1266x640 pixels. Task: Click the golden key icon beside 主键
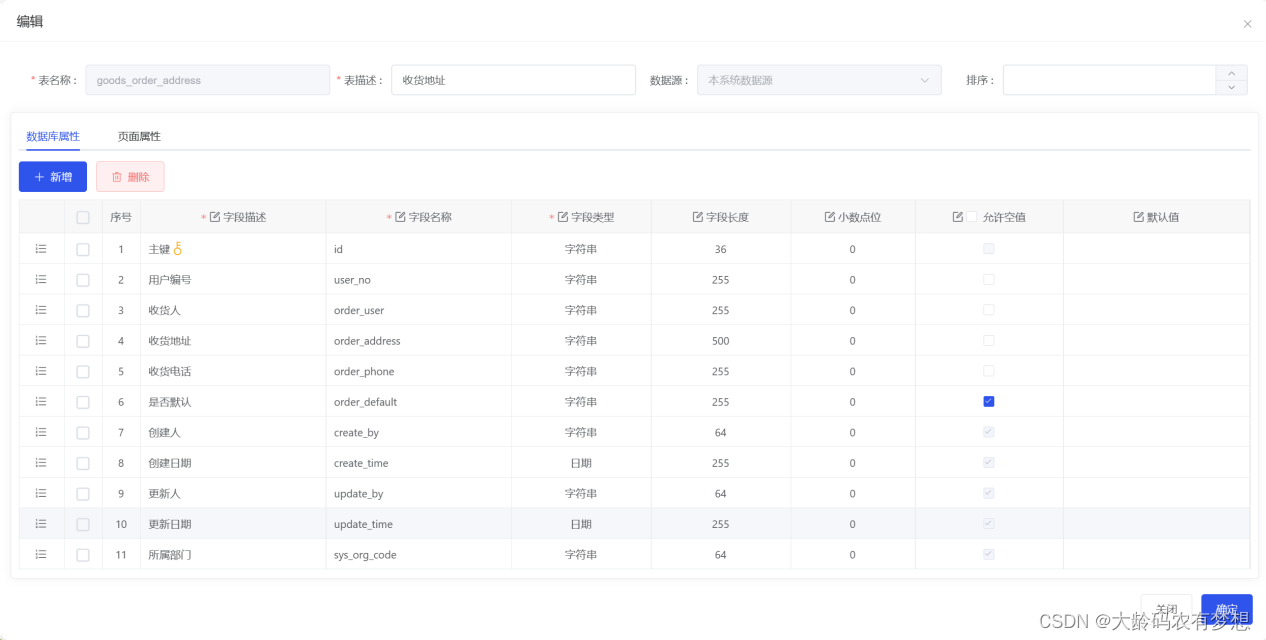[178, 248]
